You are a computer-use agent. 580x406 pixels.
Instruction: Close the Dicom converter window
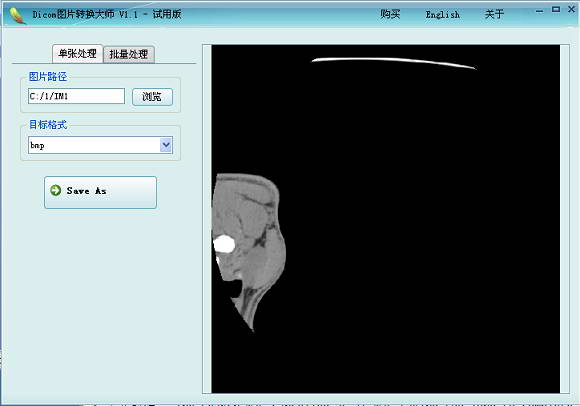(571, 10)
